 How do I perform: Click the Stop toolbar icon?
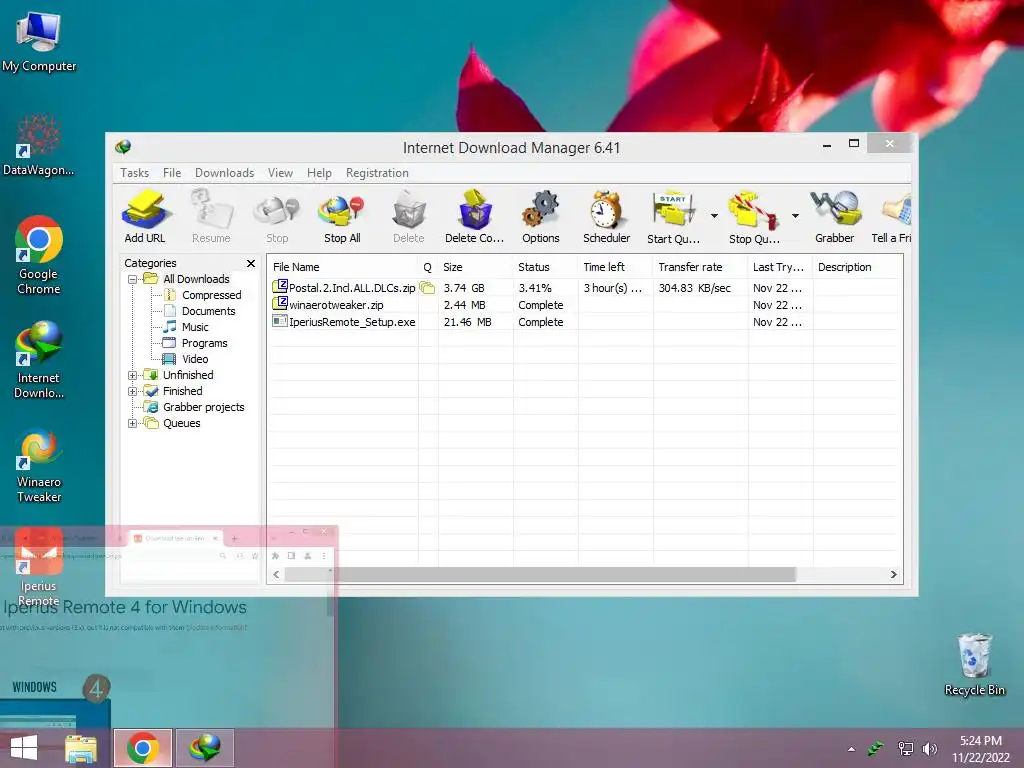277,217
